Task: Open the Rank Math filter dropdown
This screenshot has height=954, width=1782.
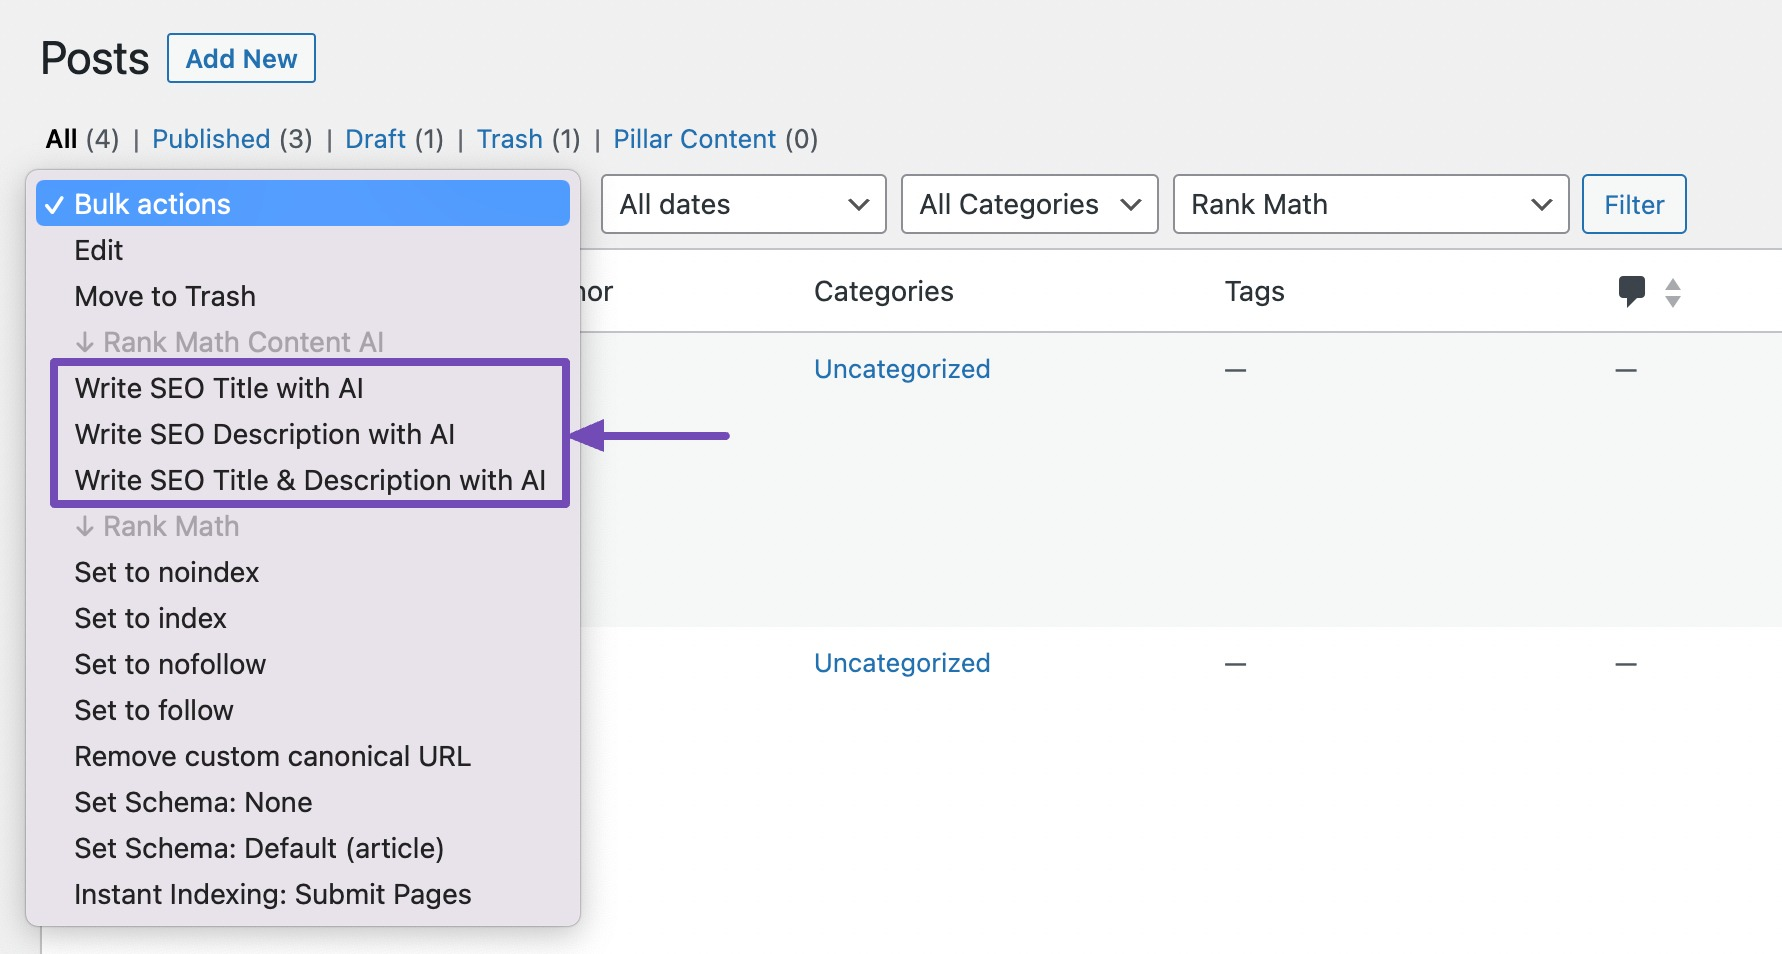Action: coord(1370,204)
